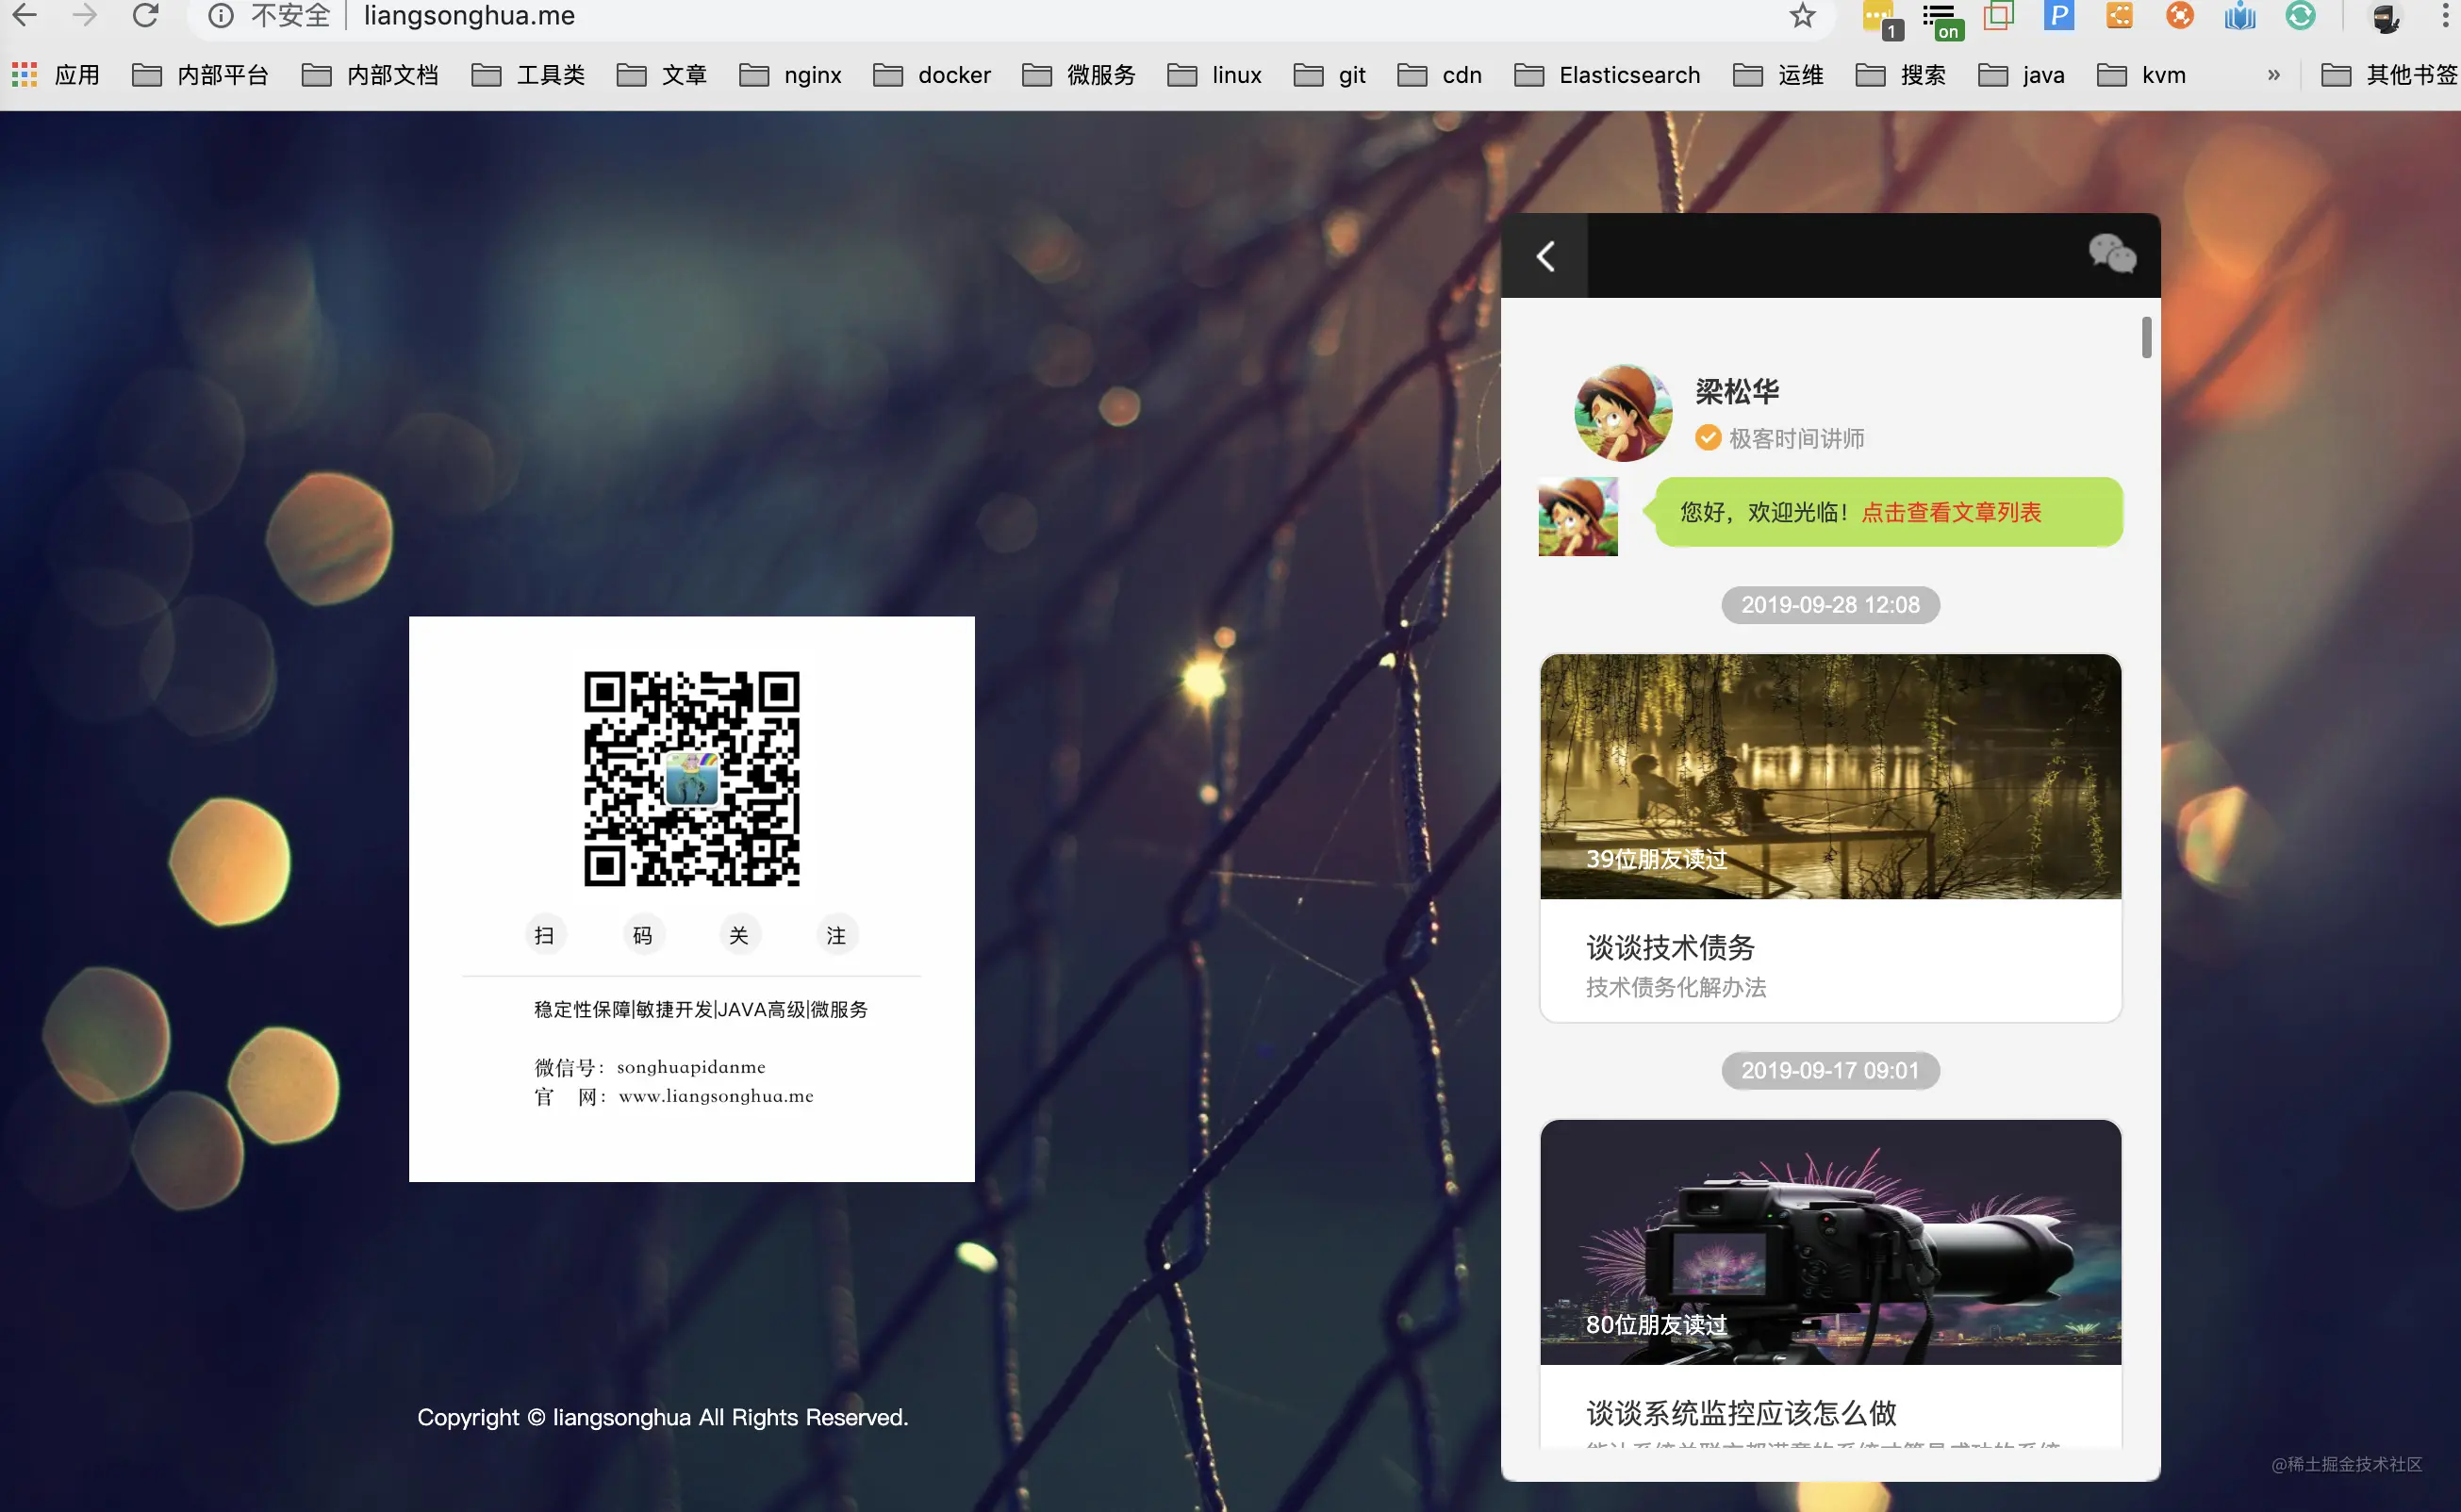The width and height of the screenshot is (2461, 1512).
Task: Open the Chrome profile avatar
Action: [x=2386, y=17]
